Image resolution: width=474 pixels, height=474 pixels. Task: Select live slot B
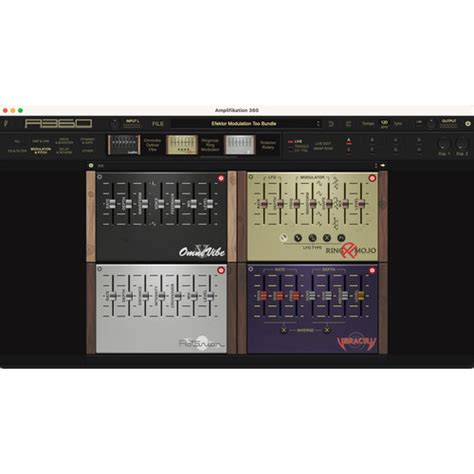(x=372, y=140)
